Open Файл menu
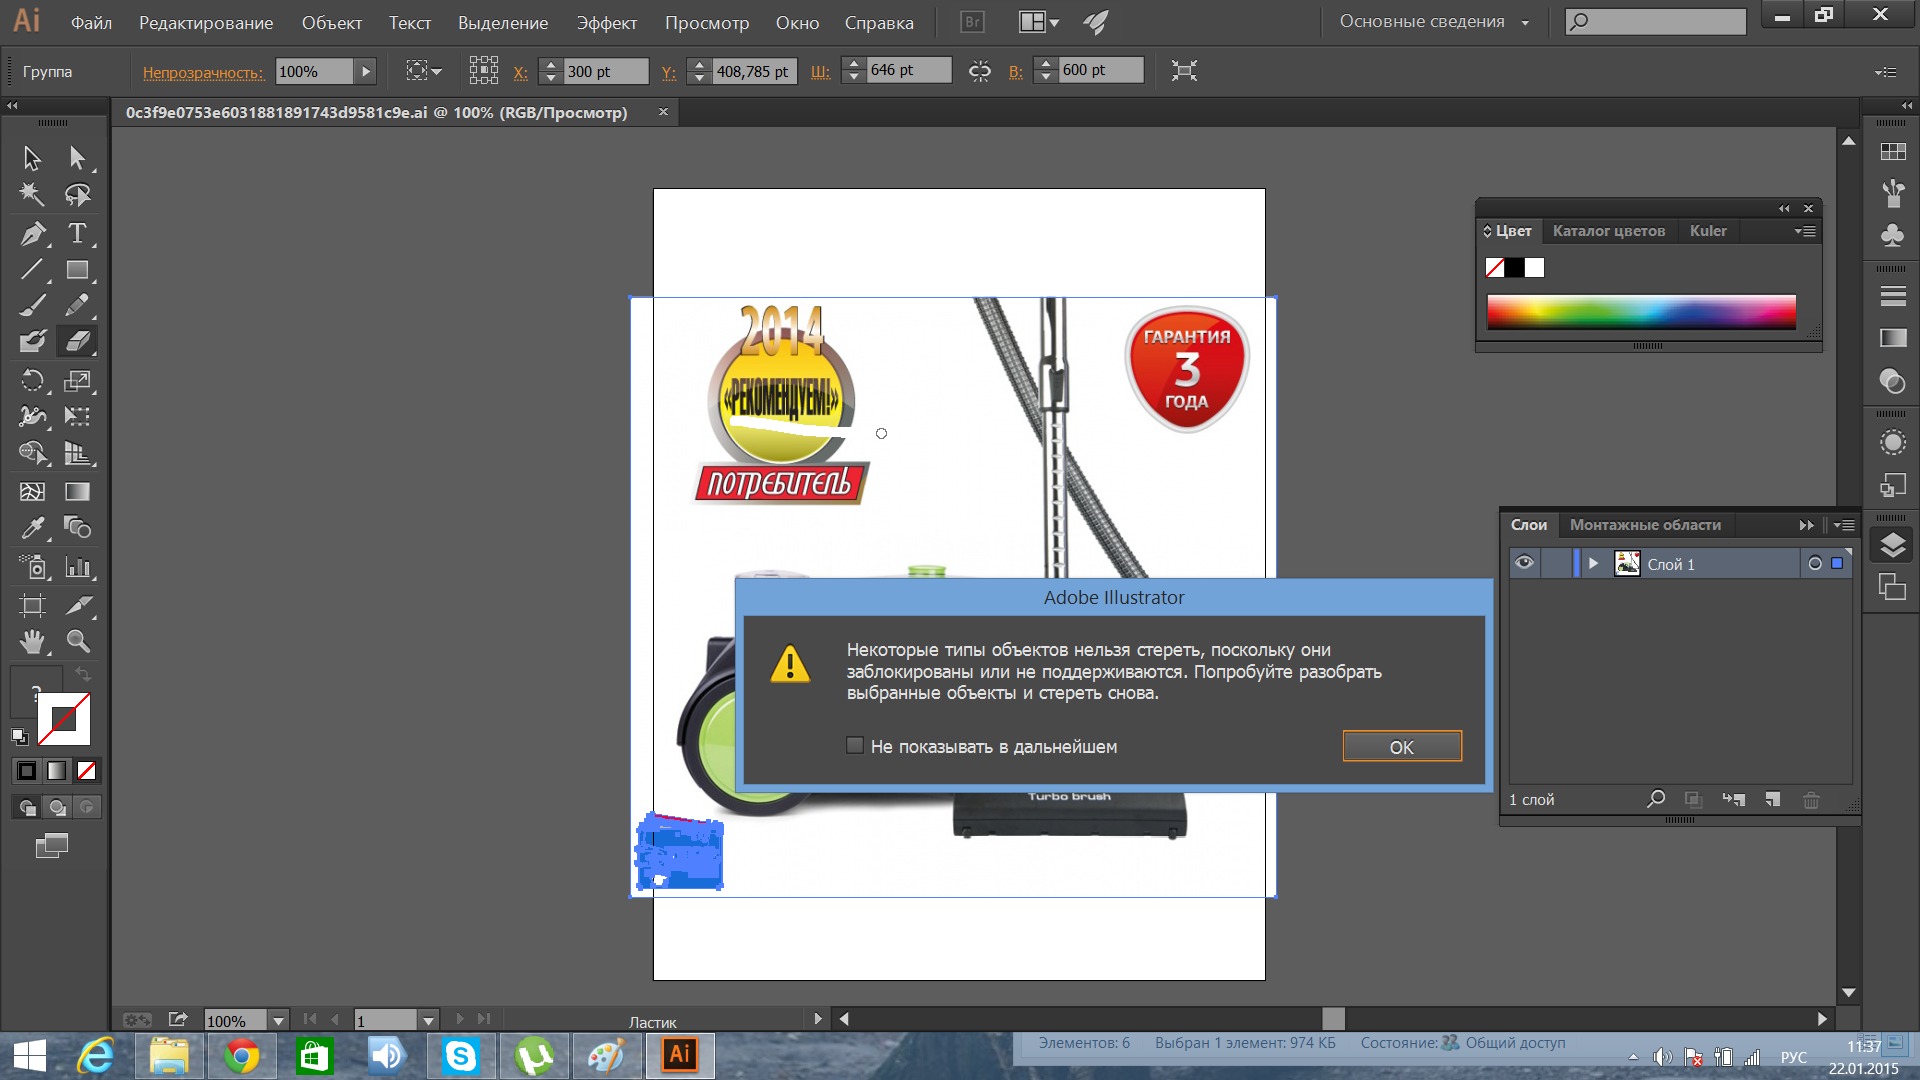 [92, 22]
